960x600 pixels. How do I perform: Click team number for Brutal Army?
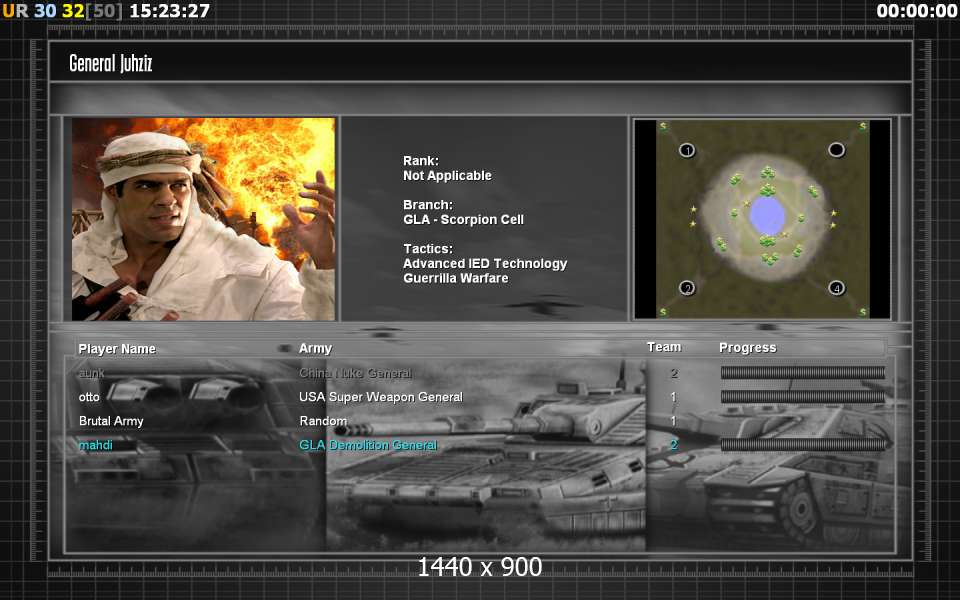coord(673,421)
